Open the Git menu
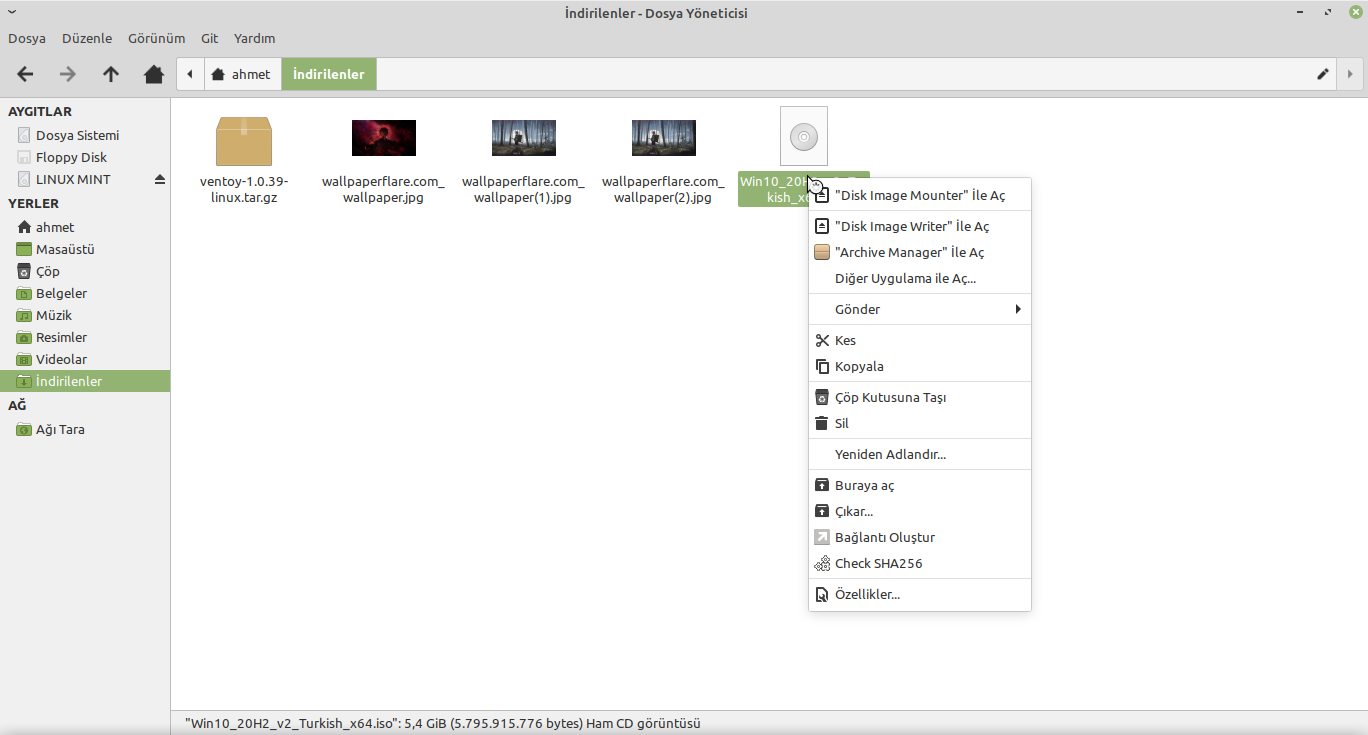 pyautogui.click(x=209, y=39)
